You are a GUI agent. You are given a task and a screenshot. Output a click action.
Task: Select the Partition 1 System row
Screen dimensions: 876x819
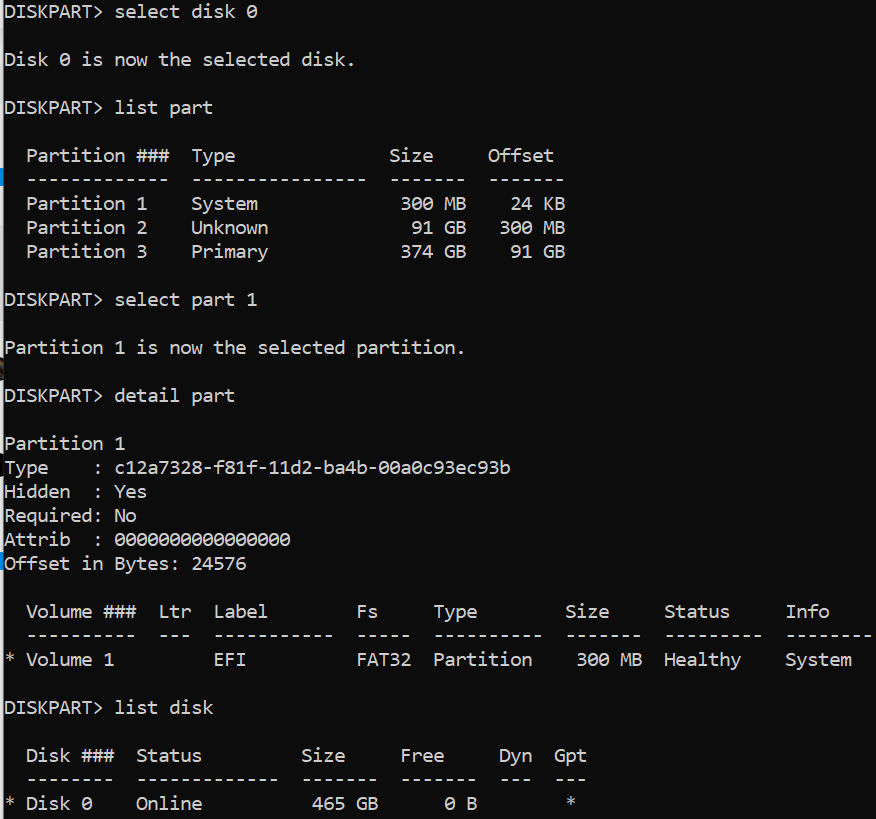[296, 203]
